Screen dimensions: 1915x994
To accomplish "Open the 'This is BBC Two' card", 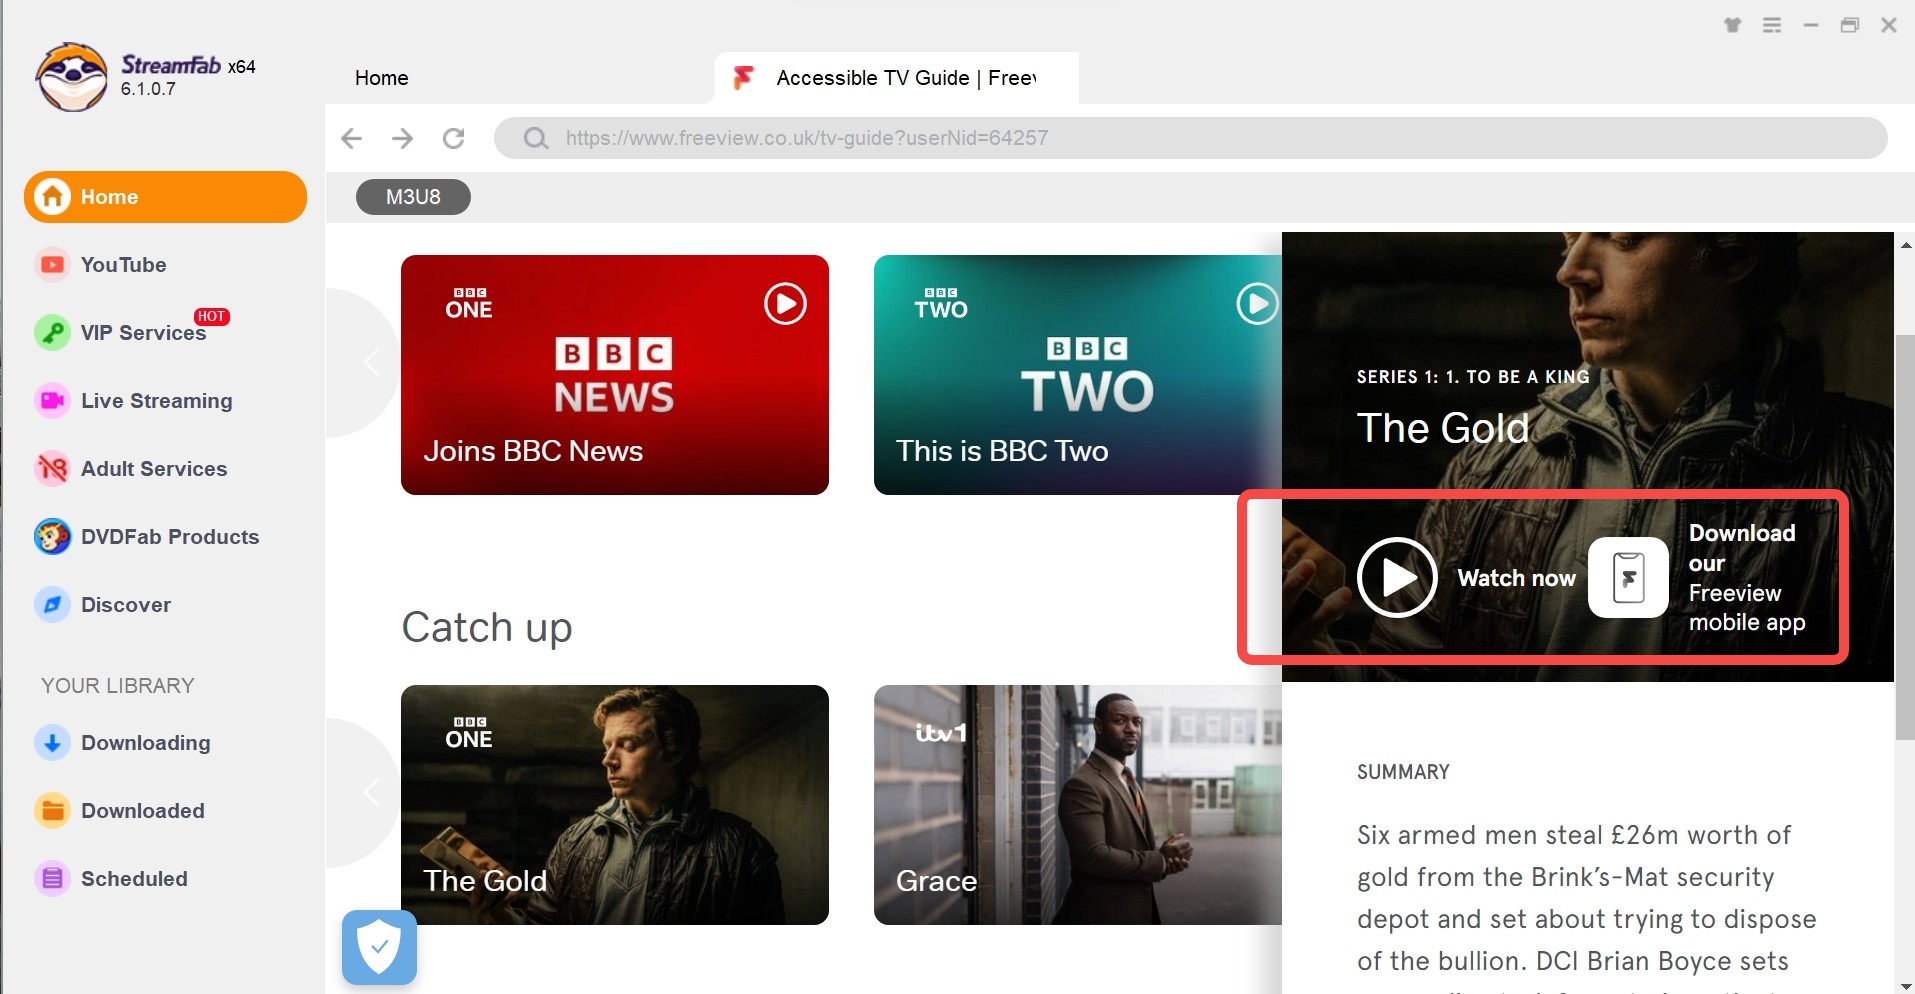I will (x=1078, y=375).
